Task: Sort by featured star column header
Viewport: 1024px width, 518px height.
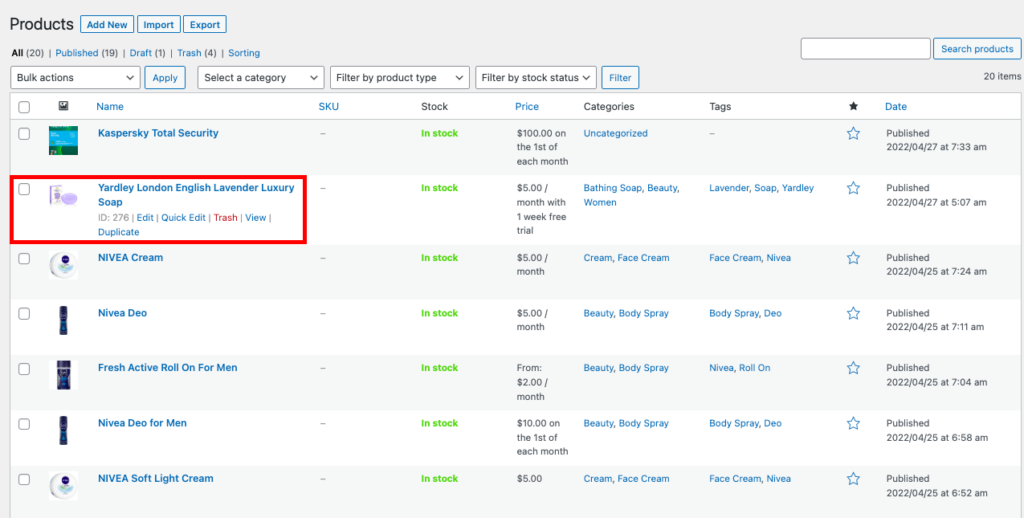Action: [x=853, y=106]
